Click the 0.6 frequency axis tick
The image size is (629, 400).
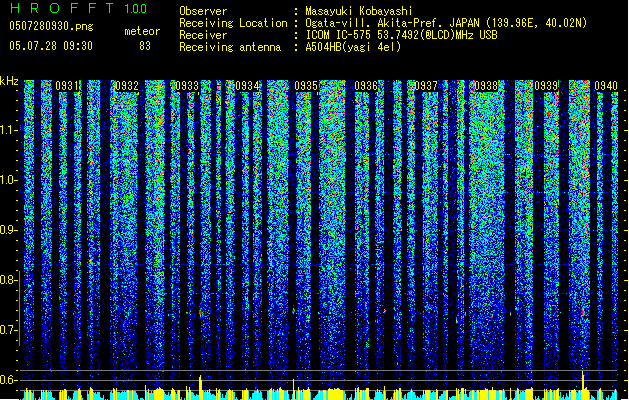9,380
